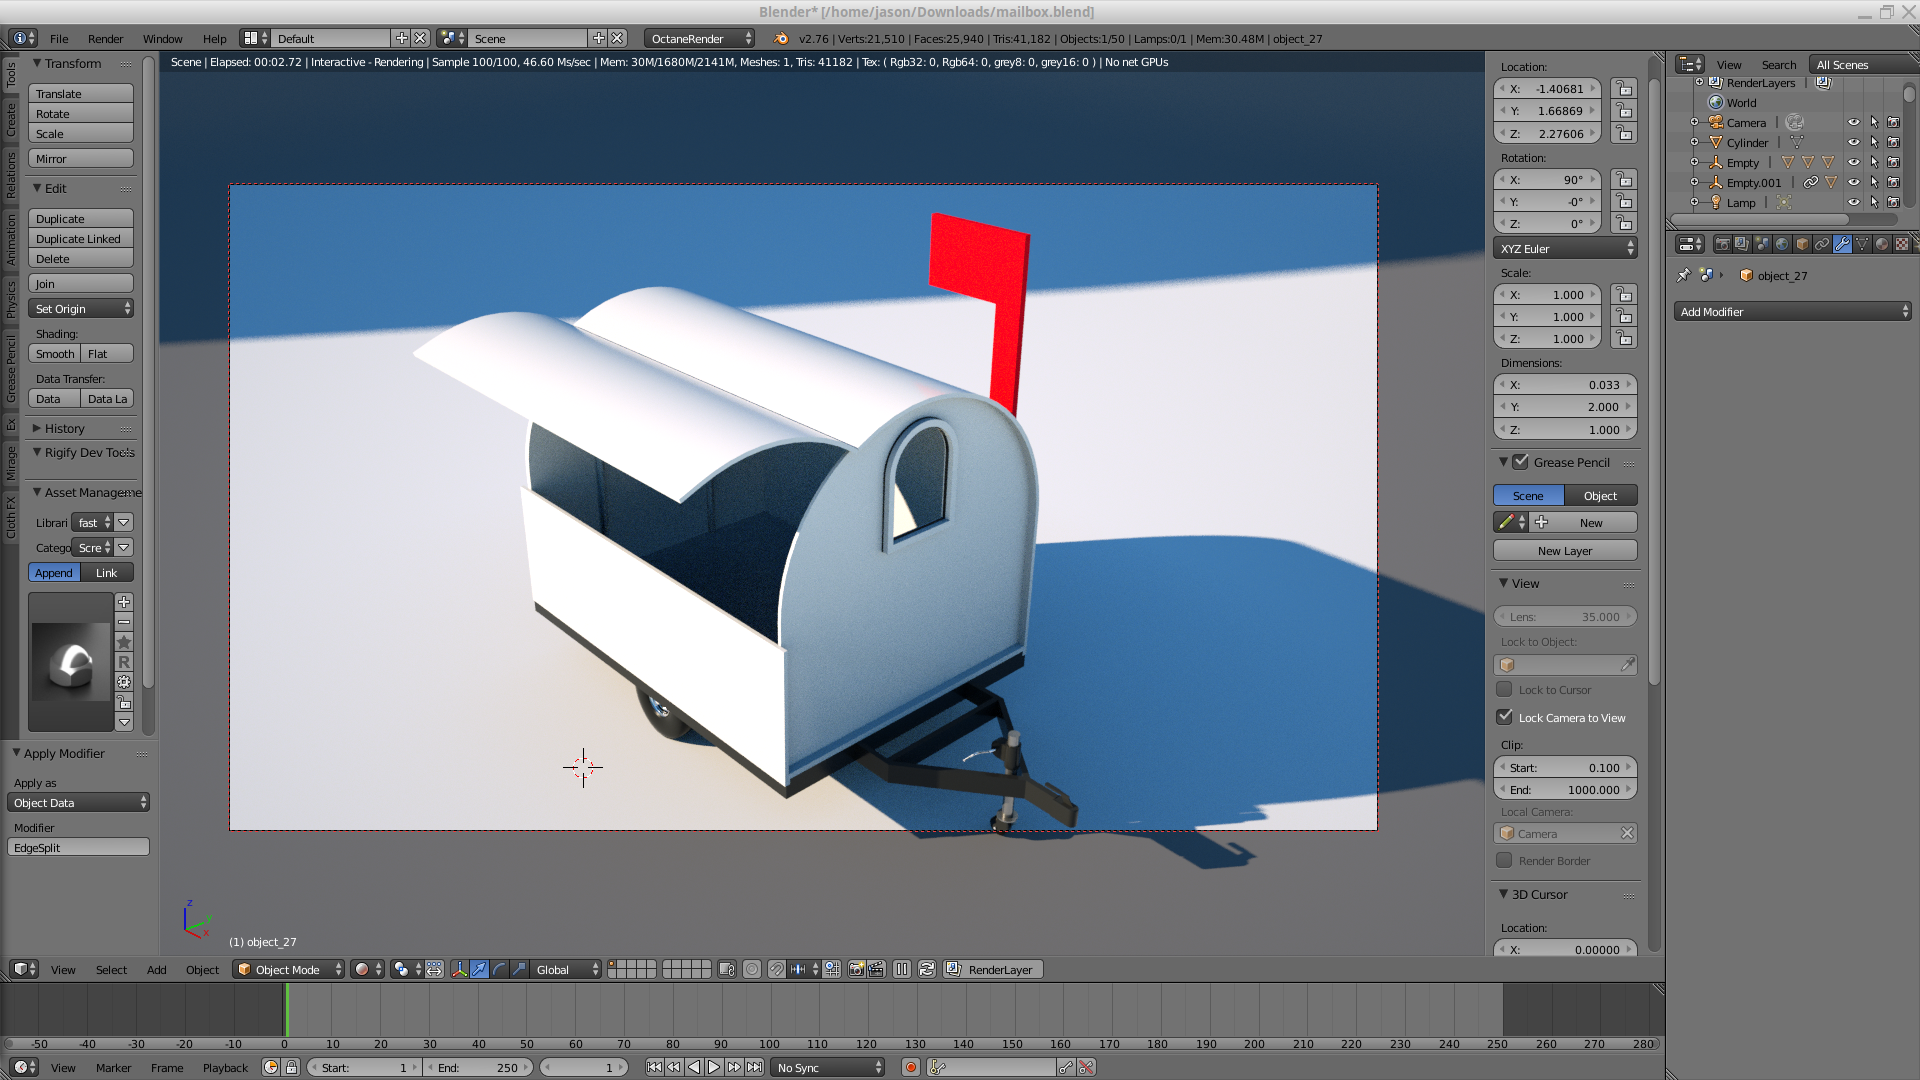Open the Materials properties tab (sphere icon)
Image resolution: width=1920 pixels, height=1080 pixels.
[1882, 244]
